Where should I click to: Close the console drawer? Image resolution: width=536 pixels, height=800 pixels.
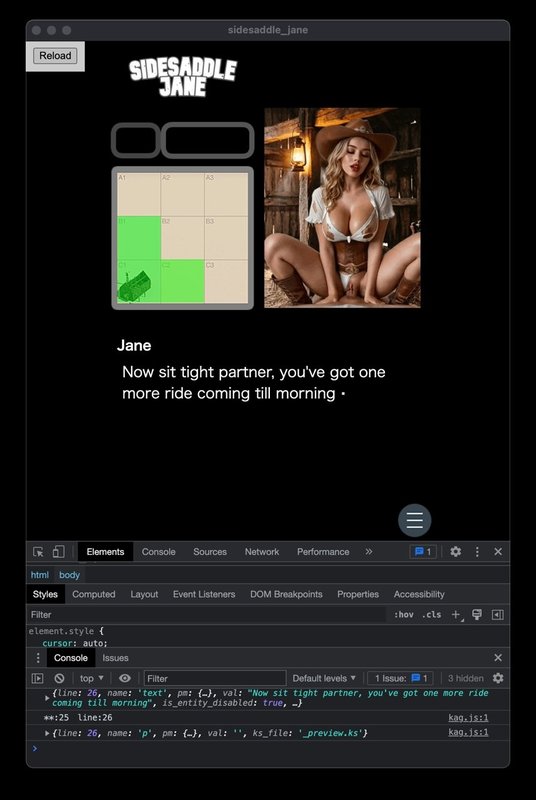coord(498,658)
